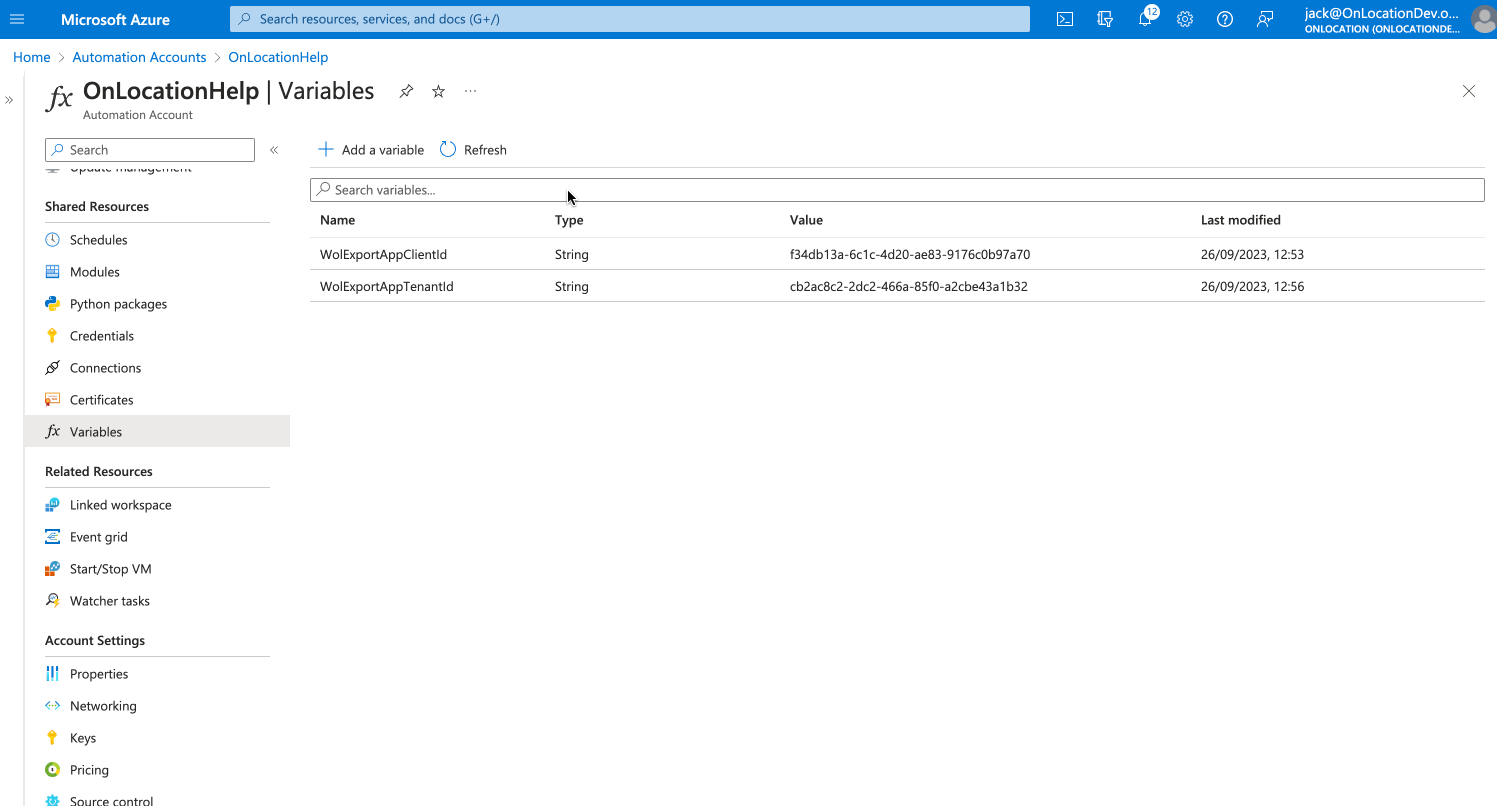Image resolution: width=1497 pixels, height=806 pixels.
Task: Sort by Name column header
Action: [338, 220]
